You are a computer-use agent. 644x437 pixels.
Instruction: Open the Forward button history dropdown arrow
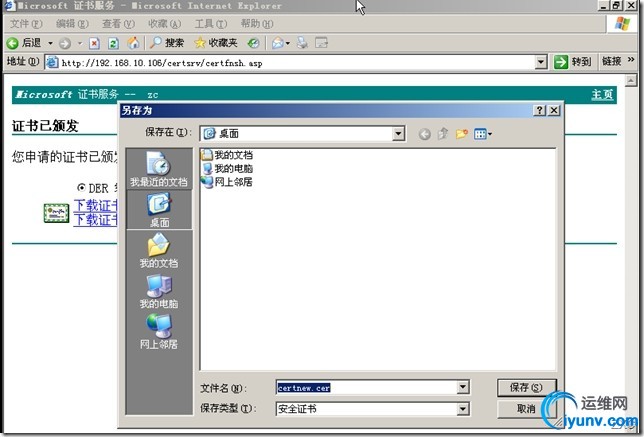pyautogui.click(x=80, y=43)
